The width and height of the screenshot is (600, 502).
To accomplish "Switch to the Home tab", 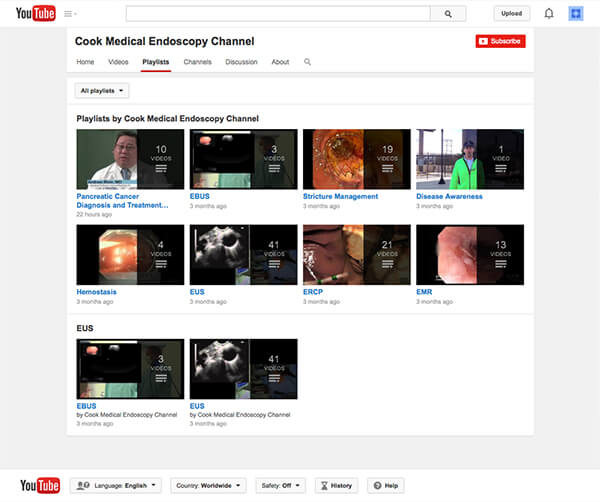I will [85, 62].
